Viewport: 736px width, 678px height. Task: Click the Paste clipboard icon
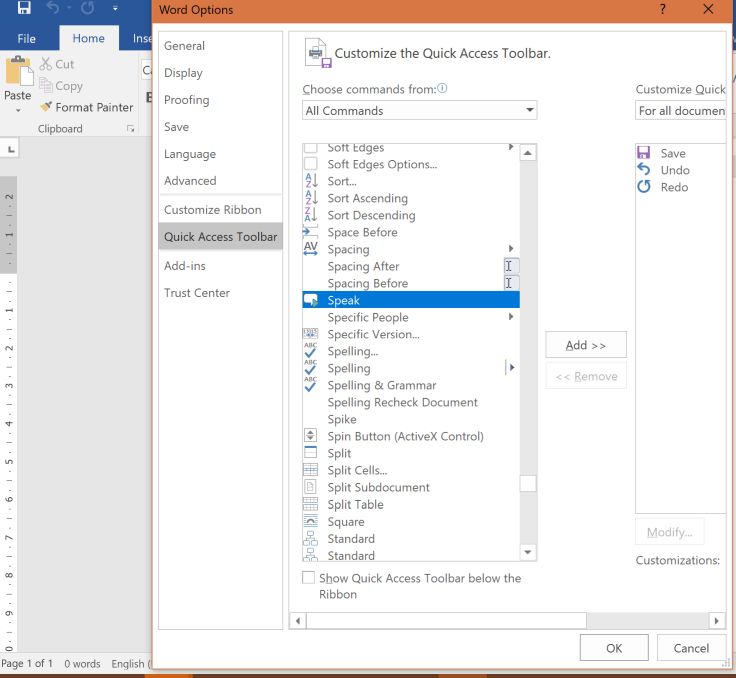click(18, 71)
